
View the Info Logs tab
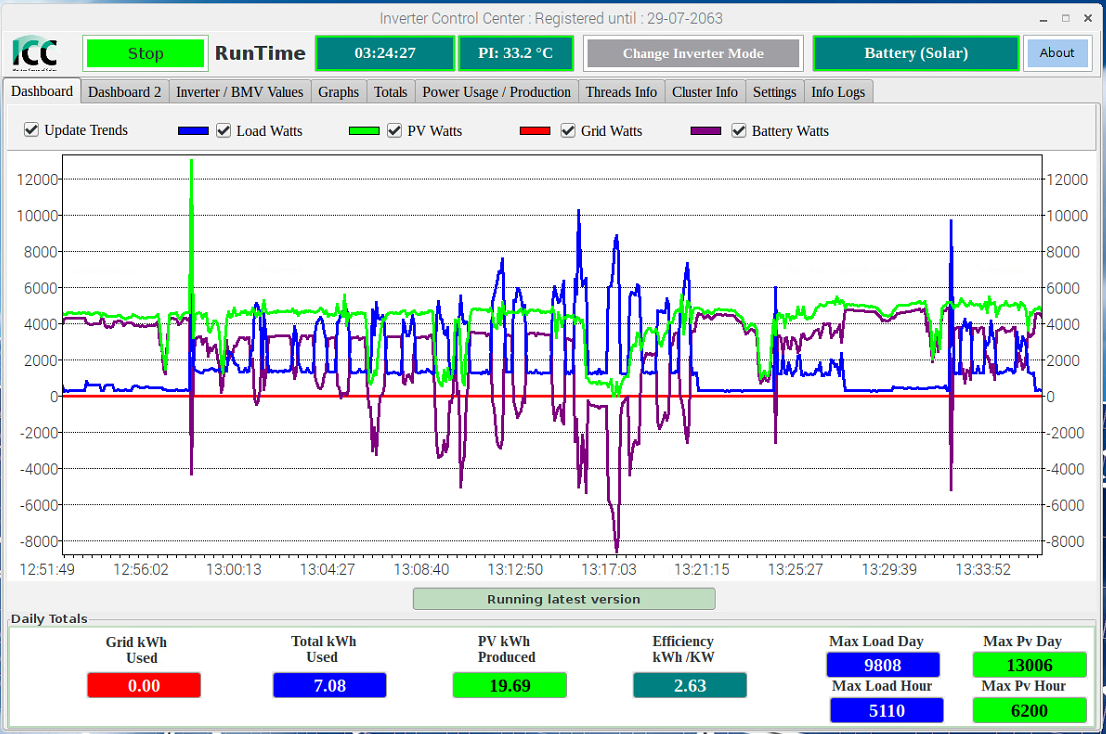(838, 92)
